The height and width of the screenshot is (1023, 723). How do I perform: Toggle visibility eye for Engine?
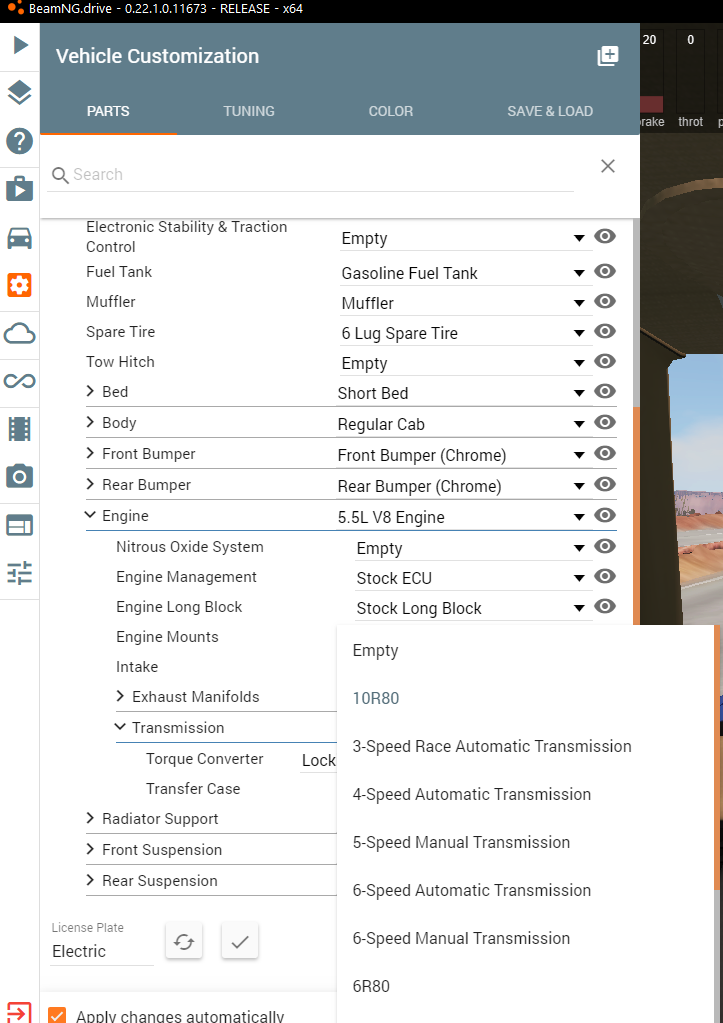605,515
